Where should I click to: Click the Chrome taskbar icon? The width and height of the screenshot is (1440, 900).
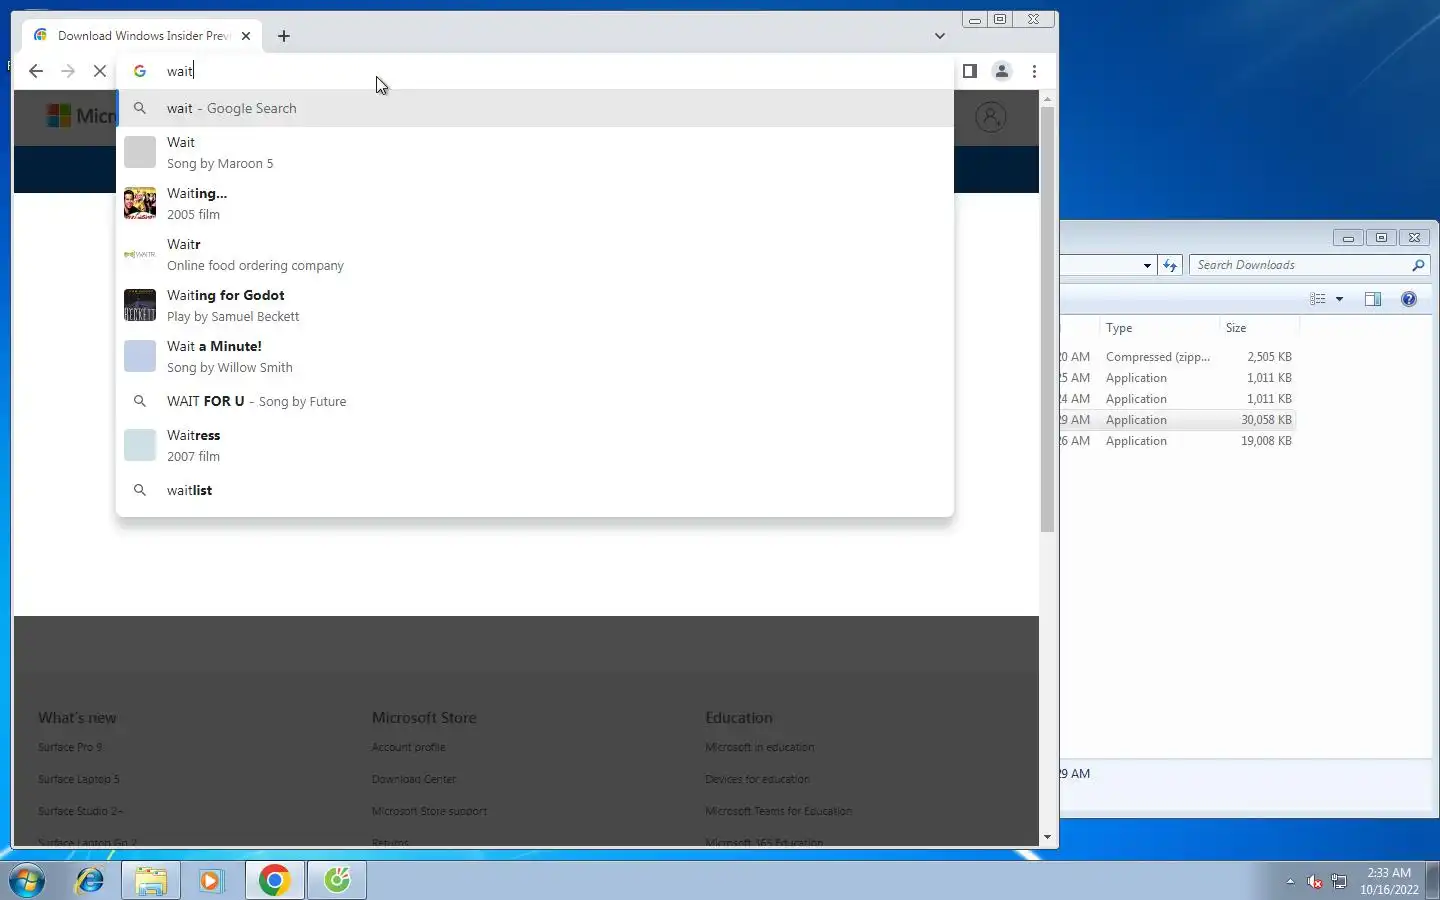274,880
